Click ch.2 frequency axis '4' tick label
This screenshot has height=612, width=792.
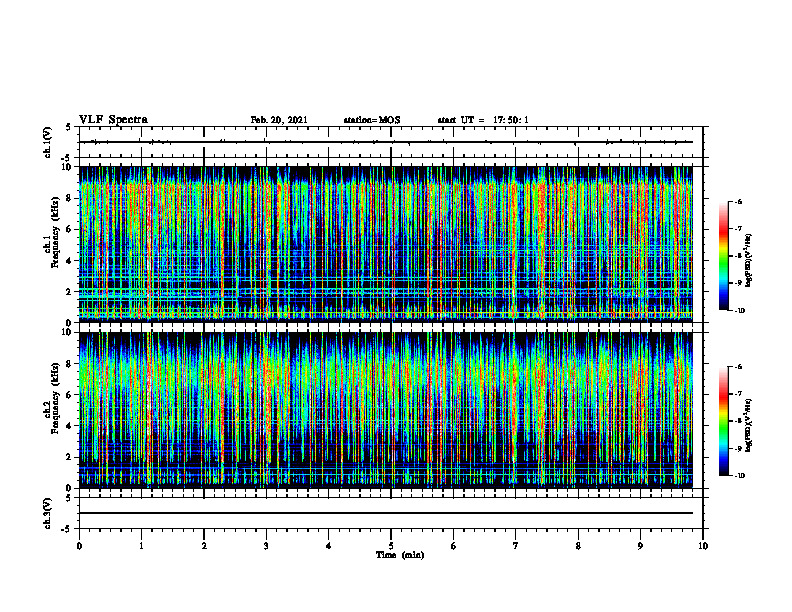(69, 426)
